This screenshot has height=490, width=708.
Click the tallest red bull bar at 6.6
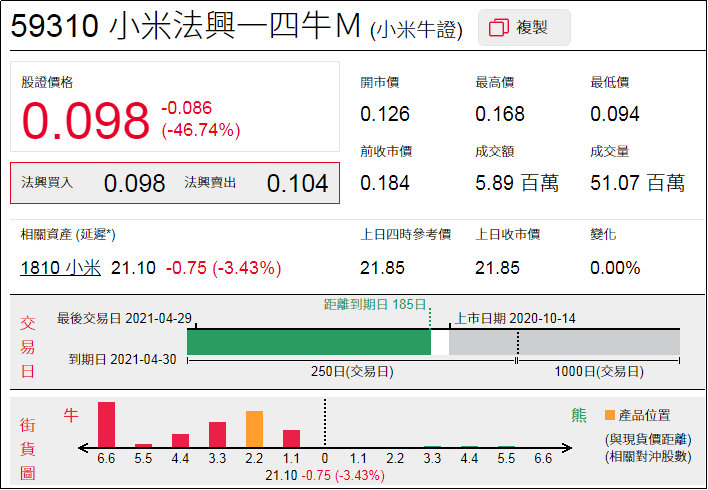pos(107,425)
